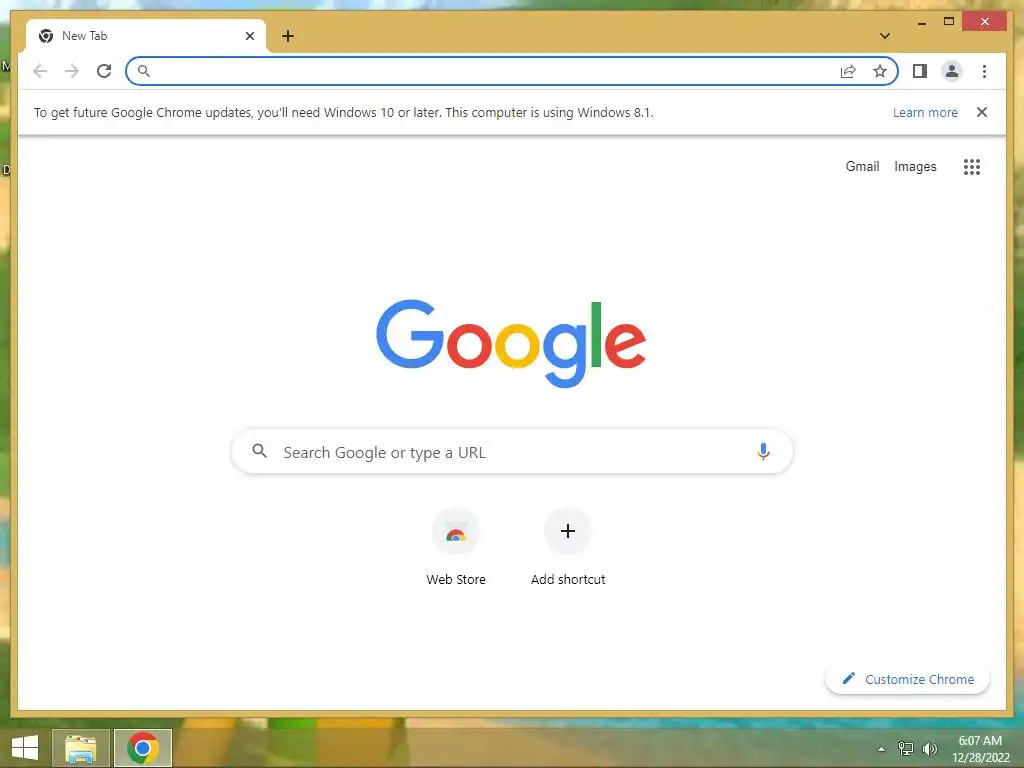The height and width of the screenshot is (768, 1024).
Task: Click the Customize Chrome button
Action: click(907, 679)
